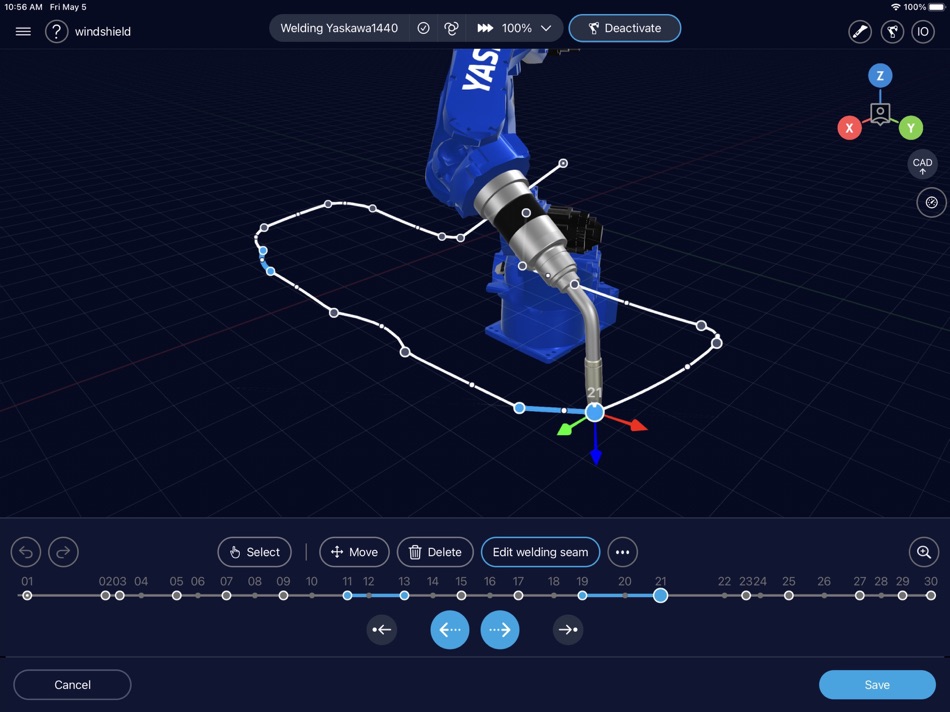Select timeline waypoint 15
Screen dimensions: 950x712
[x=461, y=596]
